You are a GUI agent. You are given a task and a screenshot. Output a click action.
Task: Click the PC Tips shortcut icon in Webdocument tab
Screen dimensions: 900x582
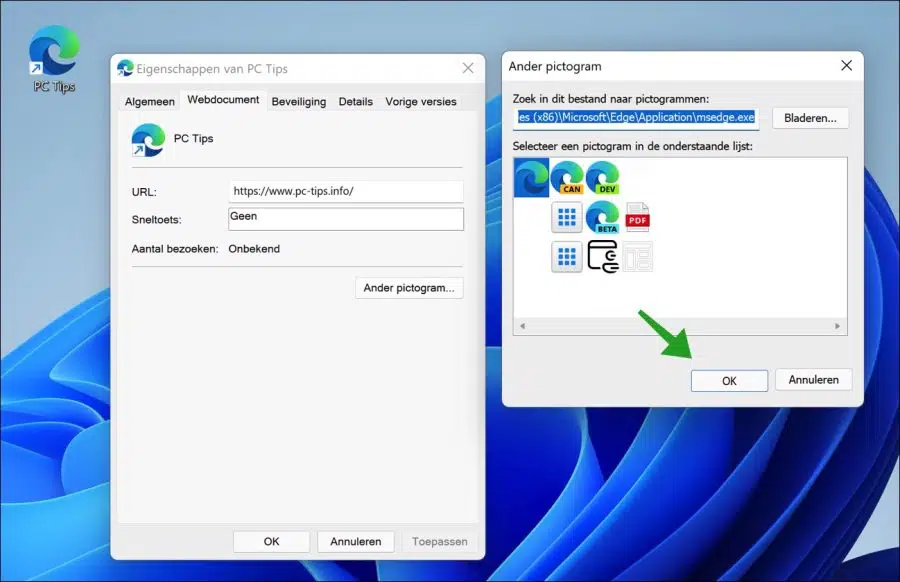click(148, 140)
